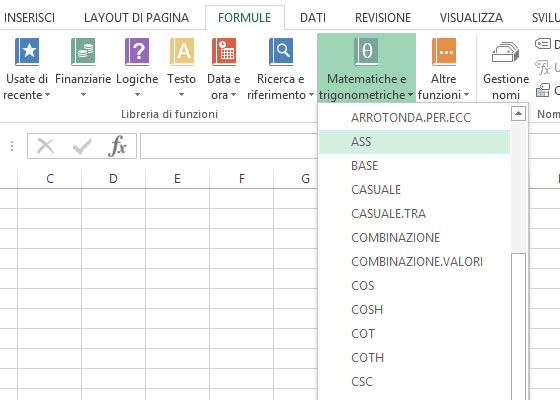Switch to the DATI ribbon tab
Image resolution: width=560 pixels, height=400 pixels.
313,18
